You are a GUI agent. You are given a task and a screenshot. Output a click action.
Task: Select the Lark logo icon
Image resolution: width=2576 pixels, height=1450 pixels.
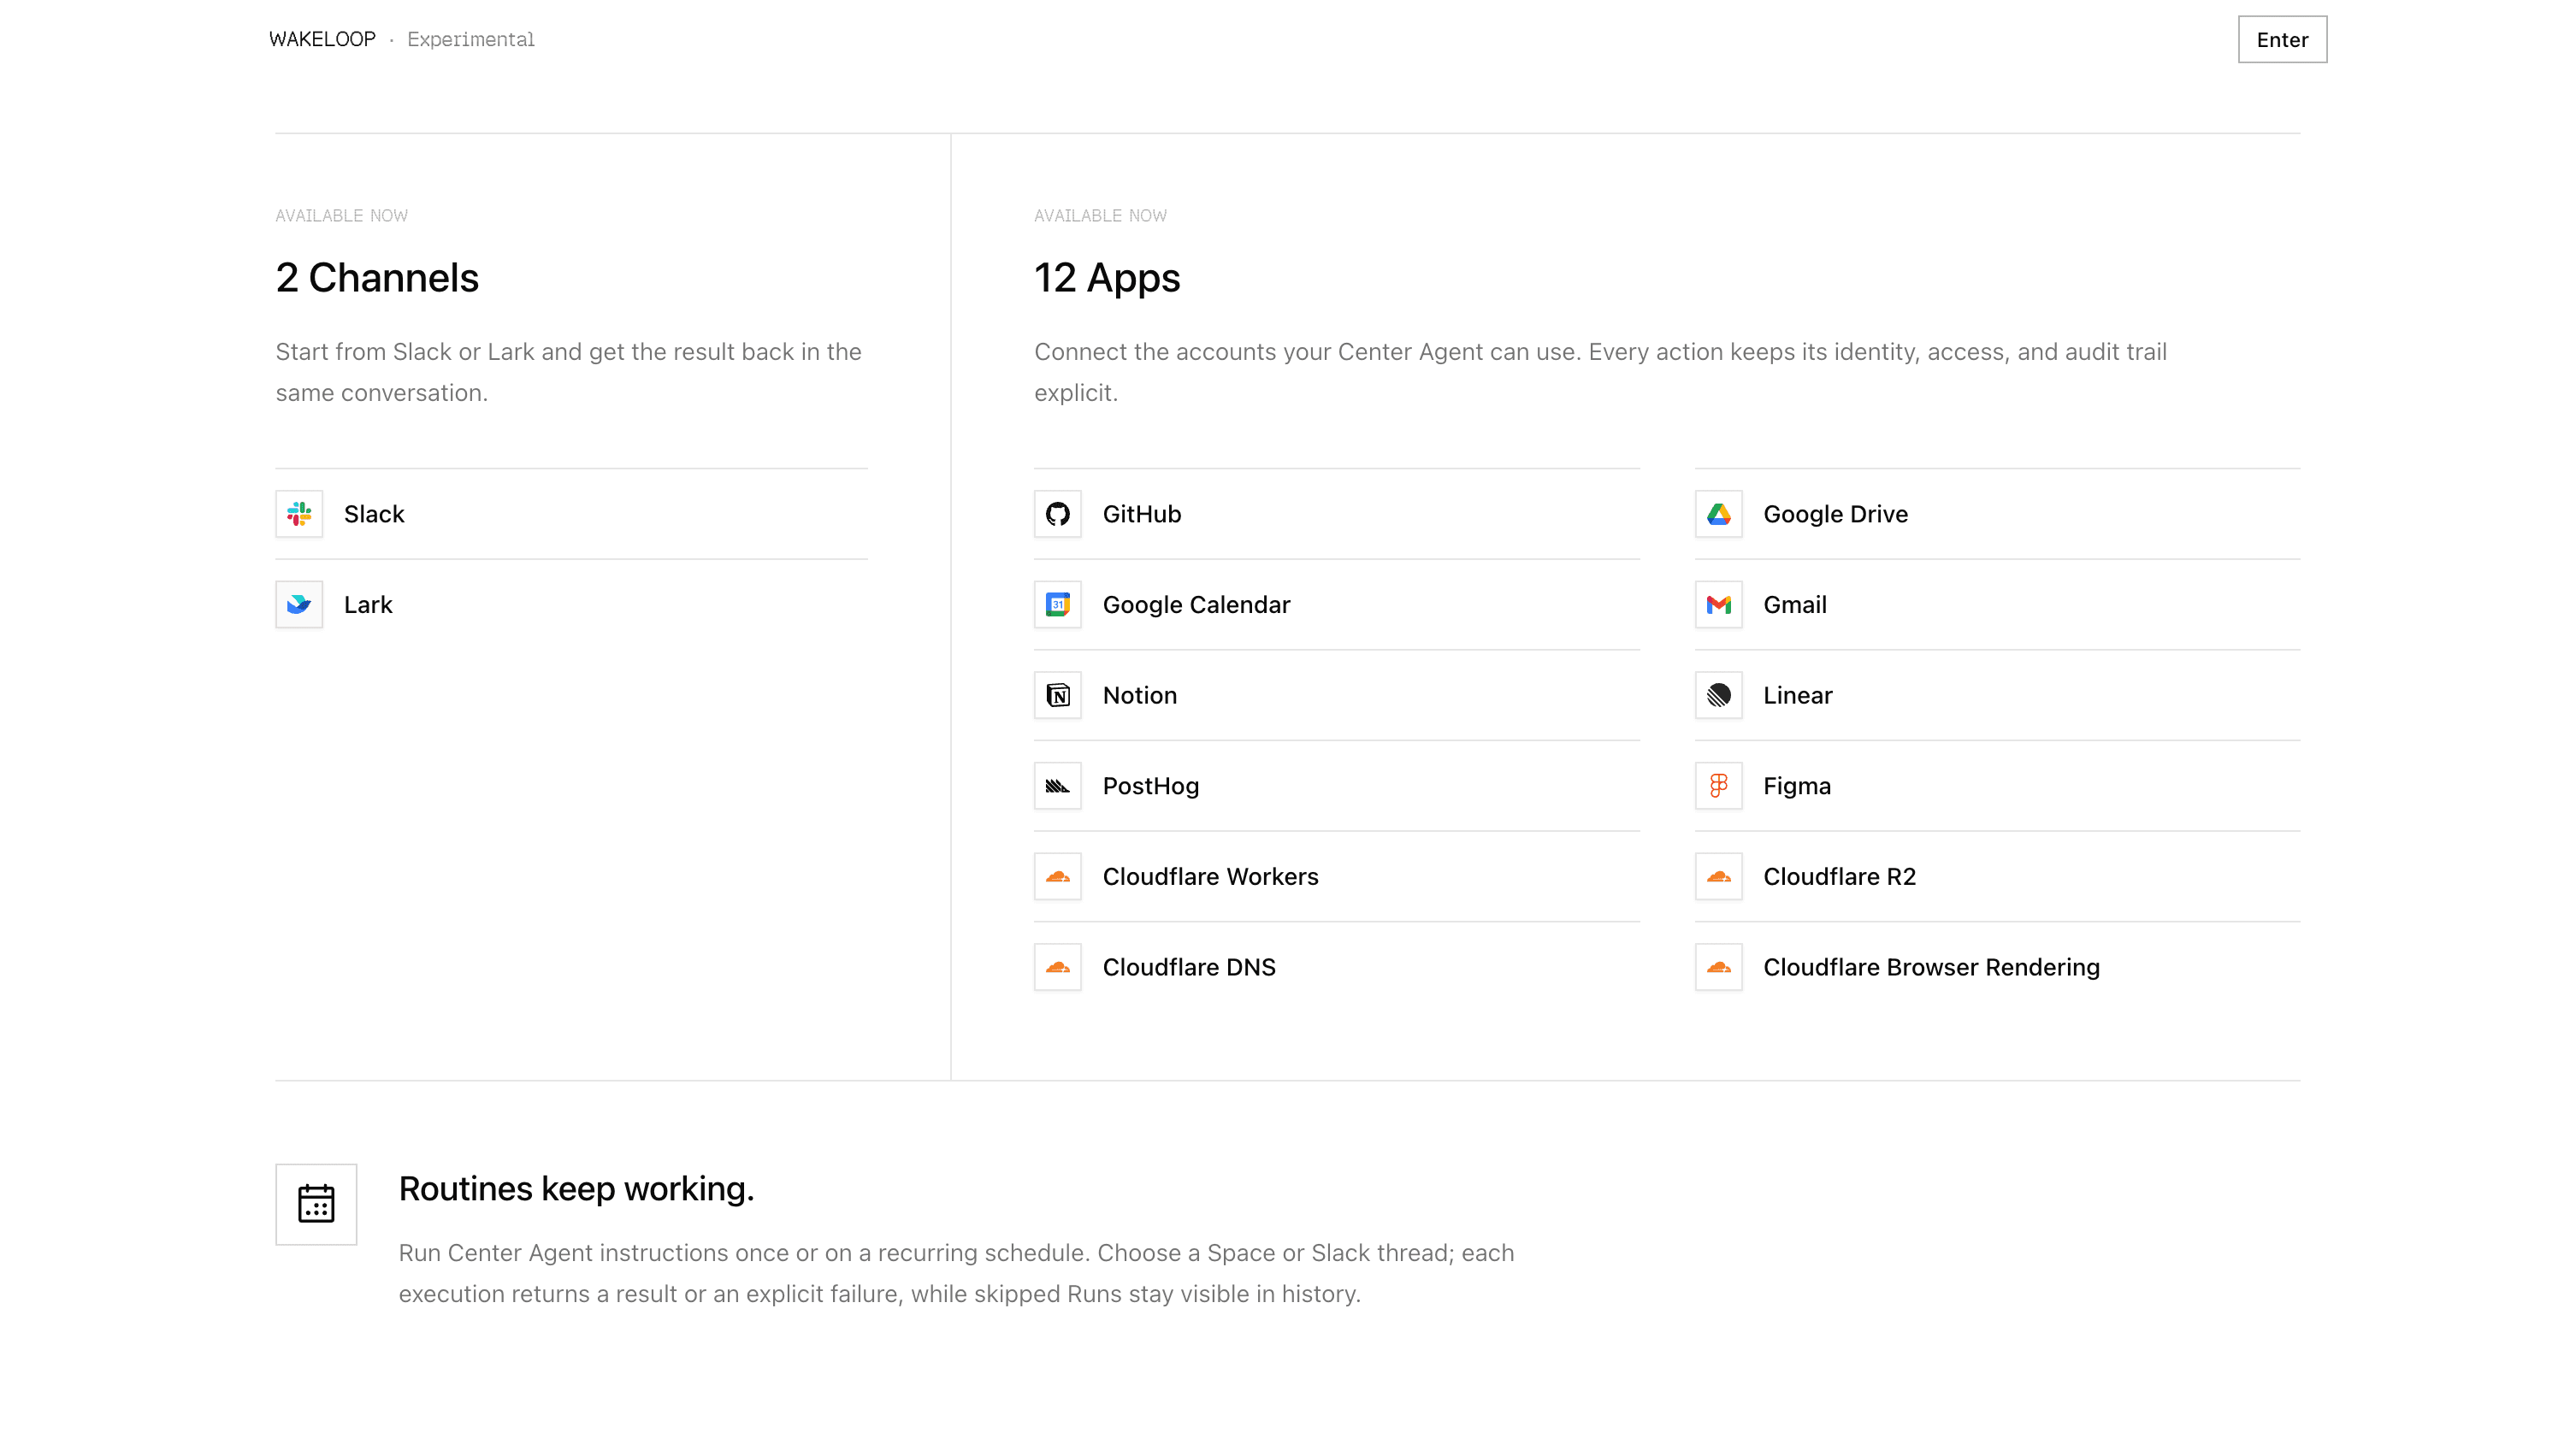coord(299,605)
